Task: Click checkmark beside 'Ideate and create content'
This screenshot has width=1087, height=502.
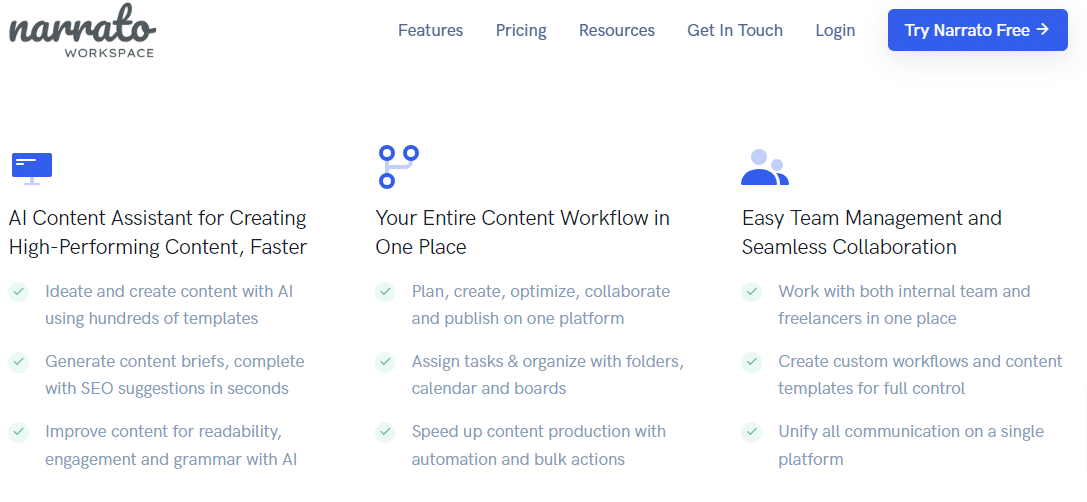Action: (x=18, y=292)
